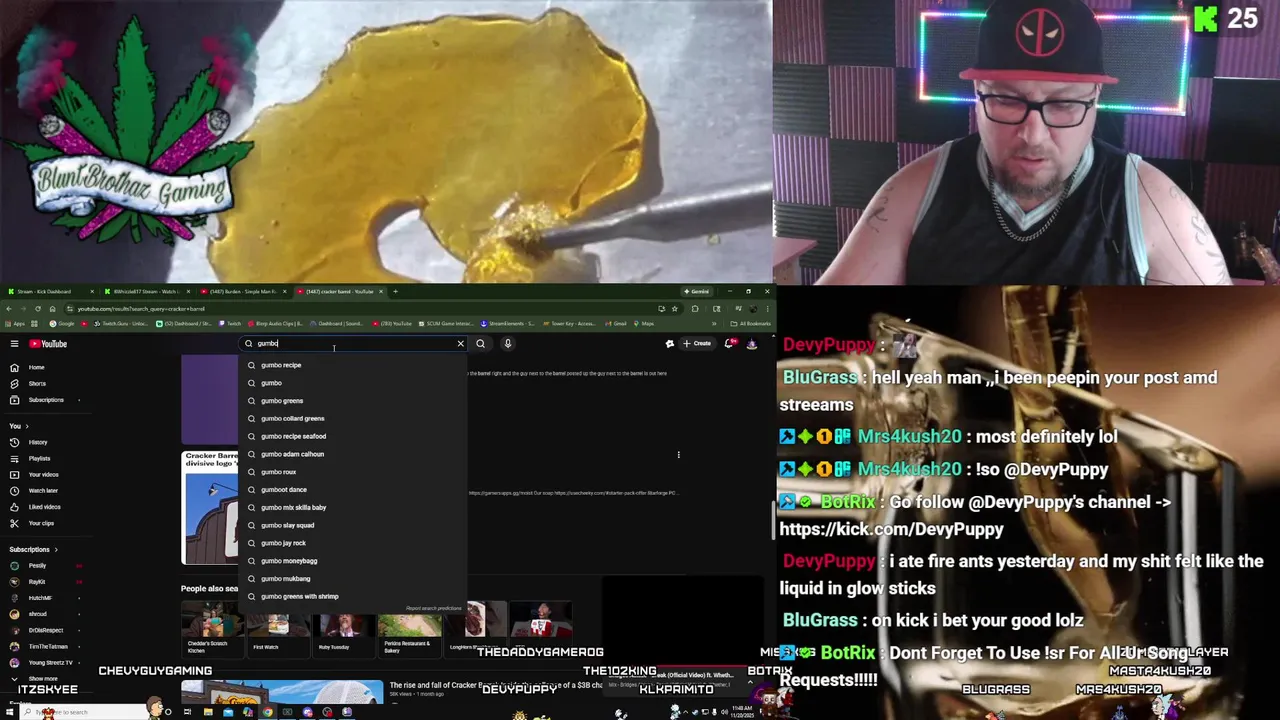Open File Explorer from the taskbar

point(208,712)
